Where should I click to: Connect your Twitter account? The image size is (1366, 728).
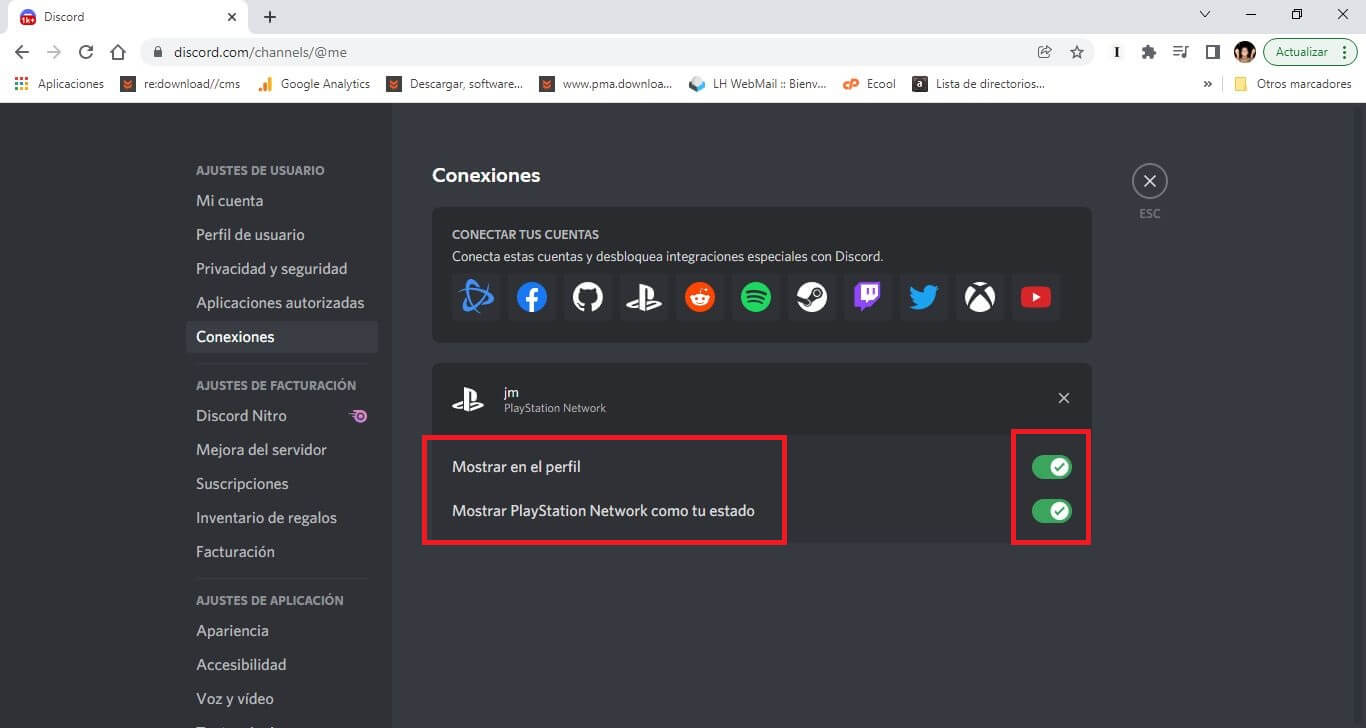pyautogui.click(x=924, y=297)
